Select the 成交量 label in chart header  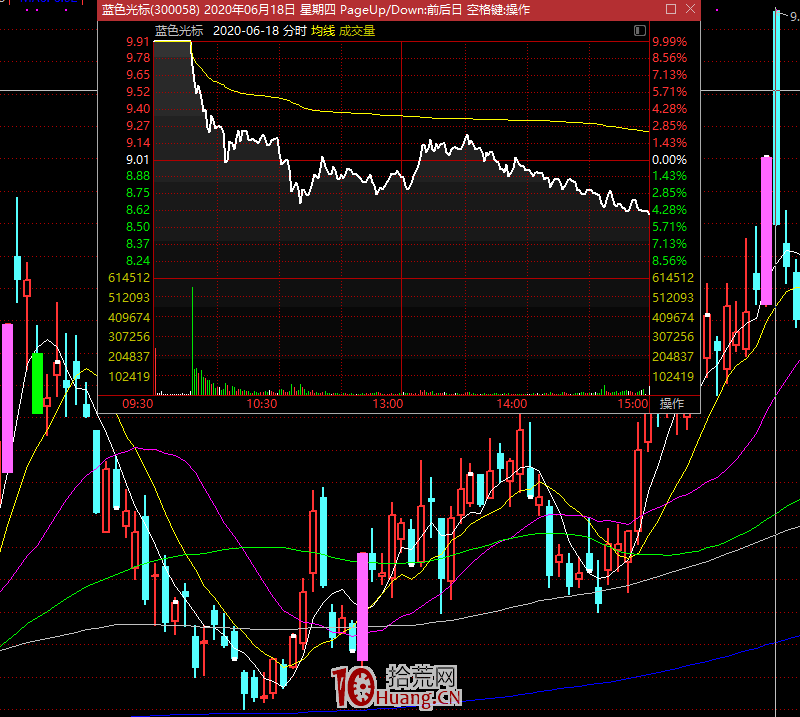click(357, 31)
